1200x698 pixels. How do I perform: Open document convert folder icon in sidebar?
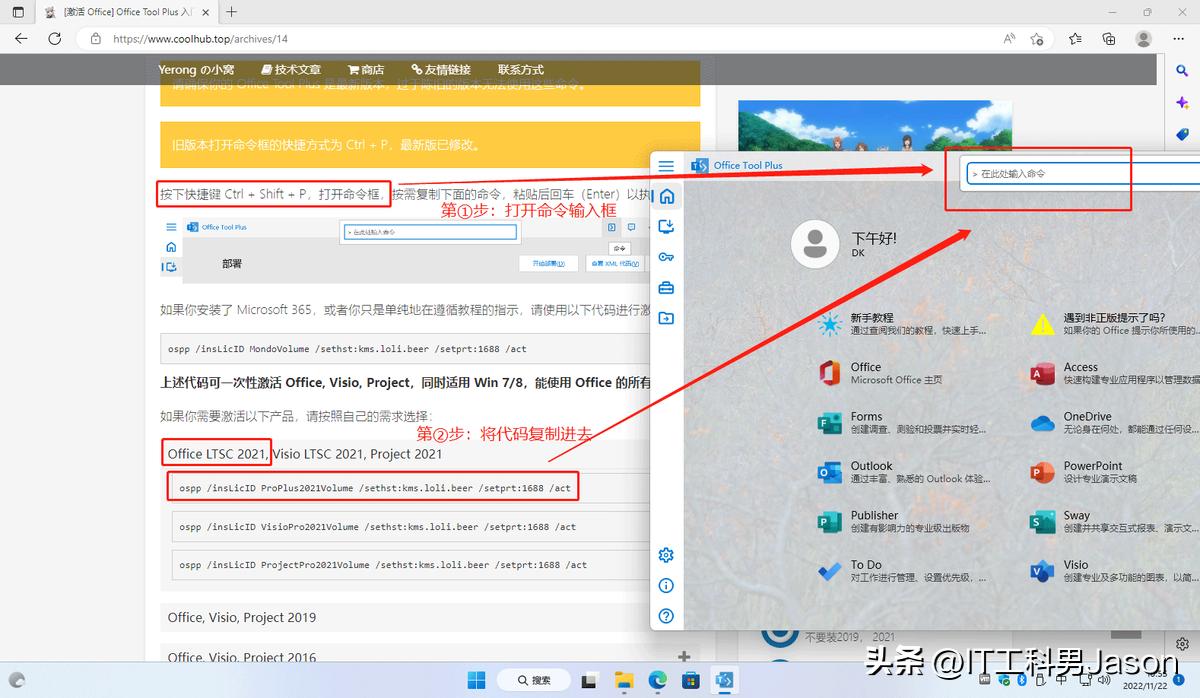tap(666, 318)
